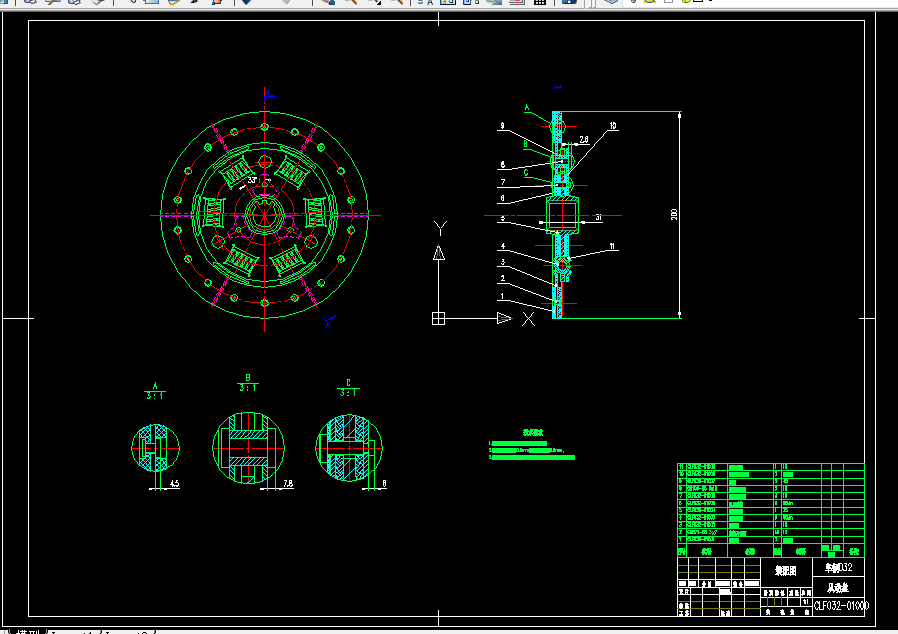Click the UCS Y axis label

(x=440, y=228)
